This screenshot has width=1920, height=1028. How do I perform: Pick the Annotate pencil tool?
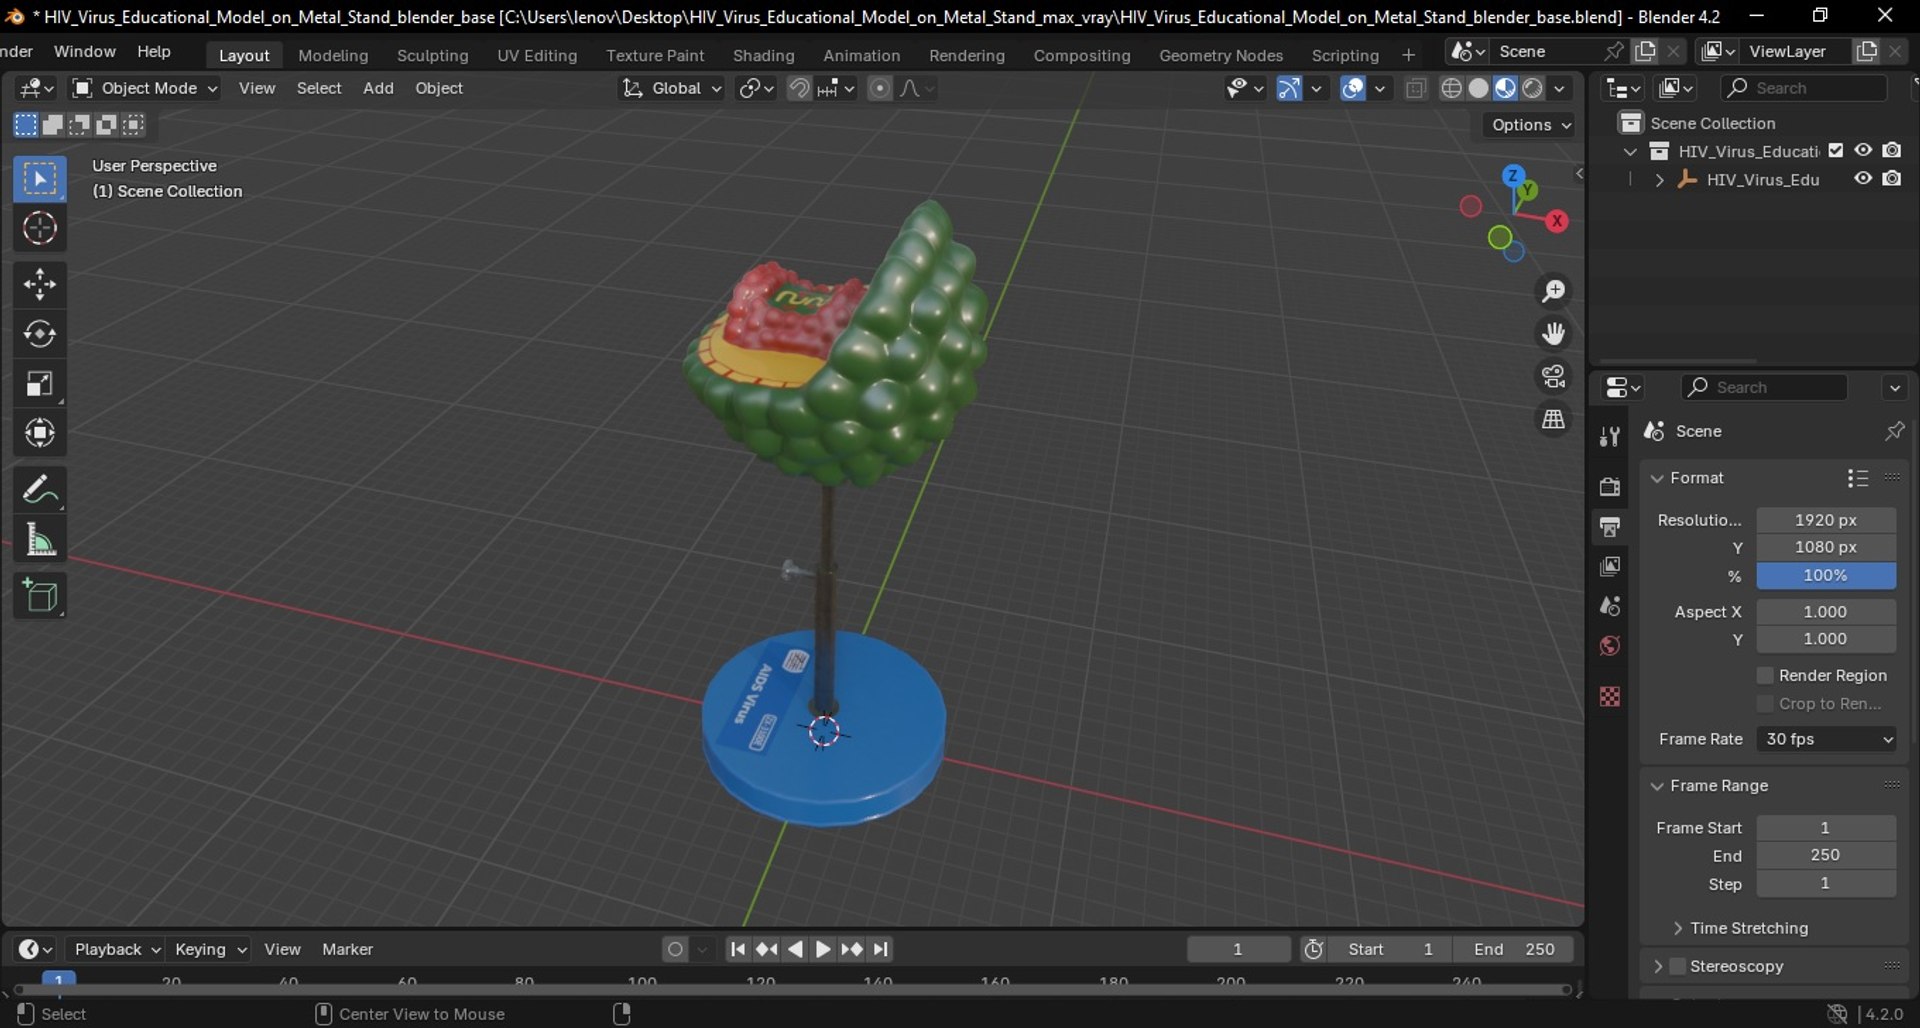point(40,490)
